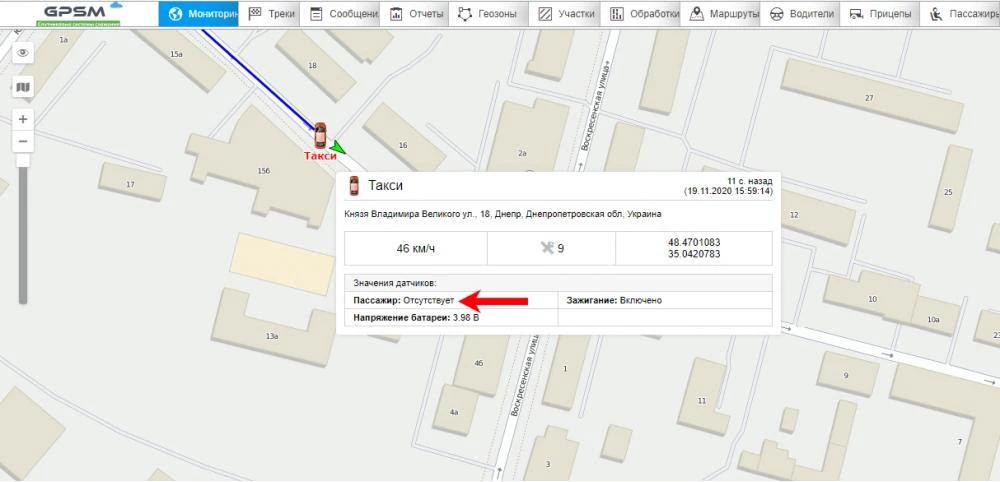
Task: Click the globe icon in Мониторинг tab
Action: tap(175, 13)
